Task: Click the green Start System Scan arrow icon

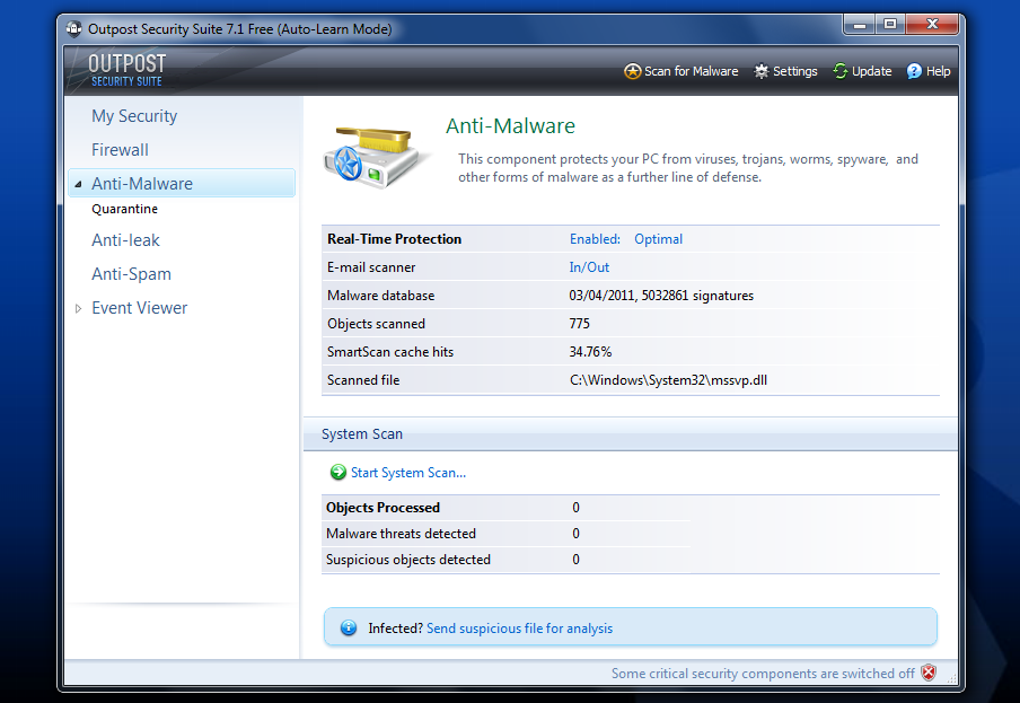Action: coord(338,473)
